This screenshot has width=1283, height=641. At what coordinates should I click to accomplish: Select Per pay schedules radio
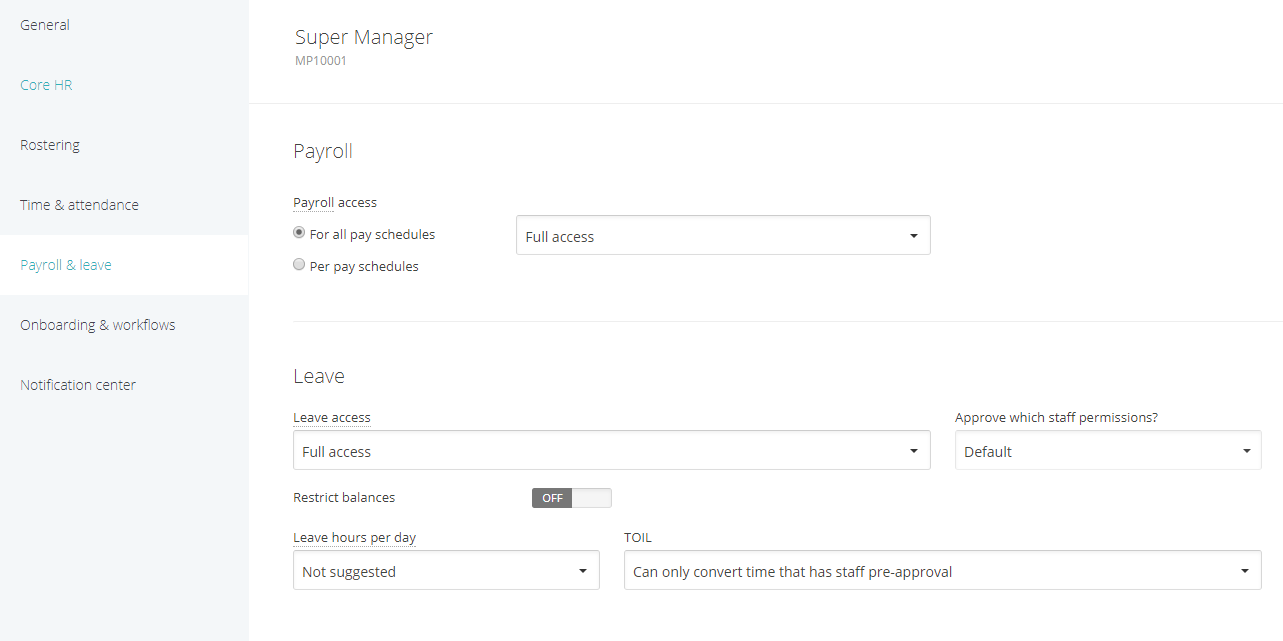(x=299, y=265)
